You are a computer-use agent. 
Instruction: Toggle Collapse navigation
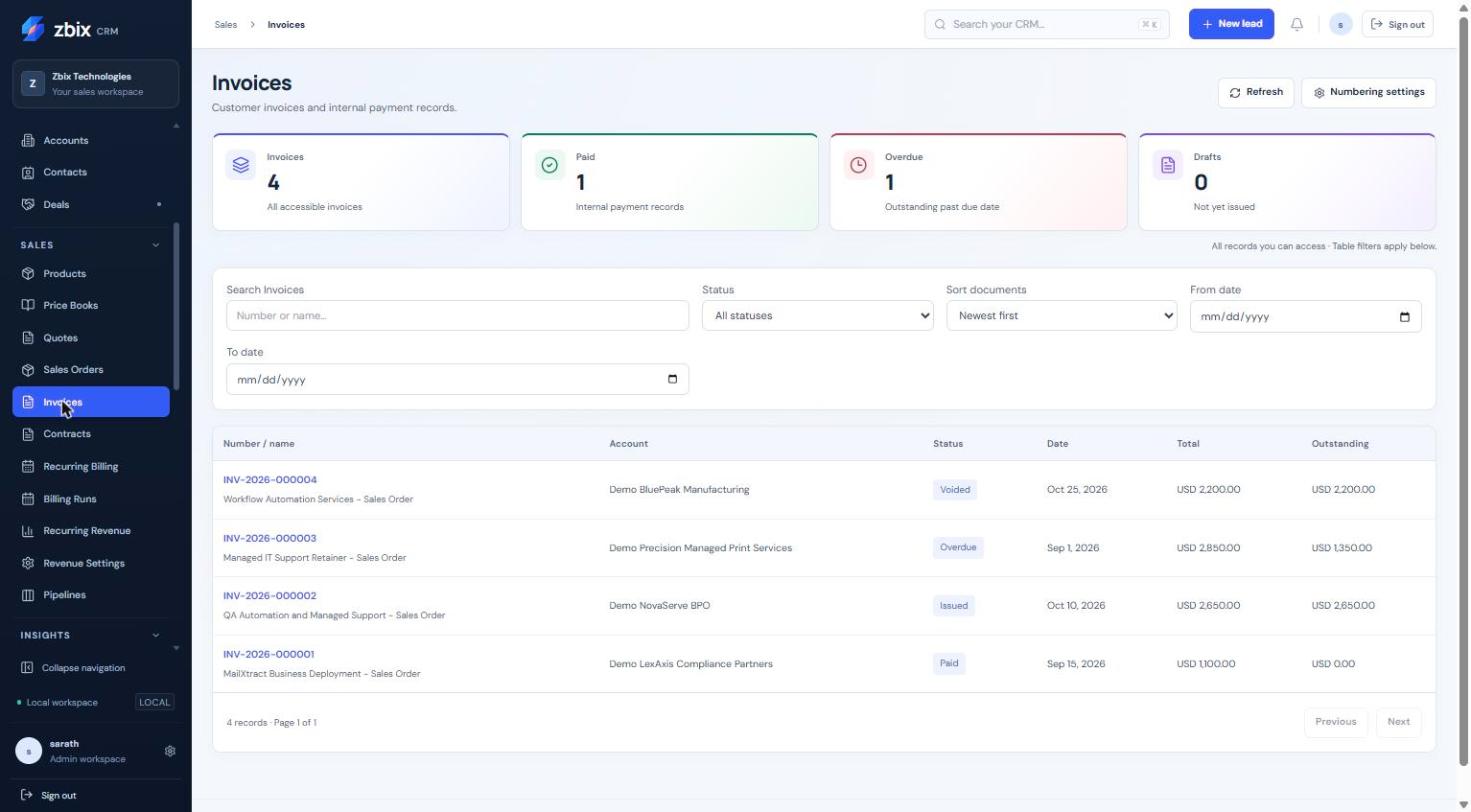(74, 668)
